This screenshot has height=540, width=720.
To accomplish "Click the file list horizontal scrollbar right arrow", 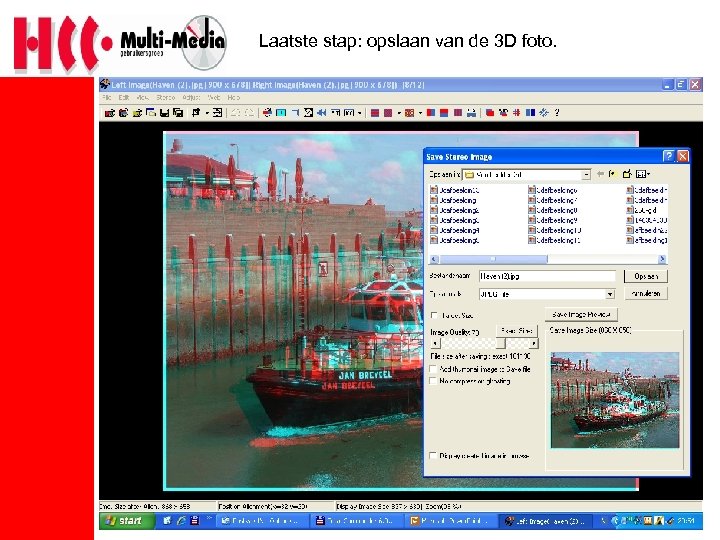I will click(x=662, y=259).
